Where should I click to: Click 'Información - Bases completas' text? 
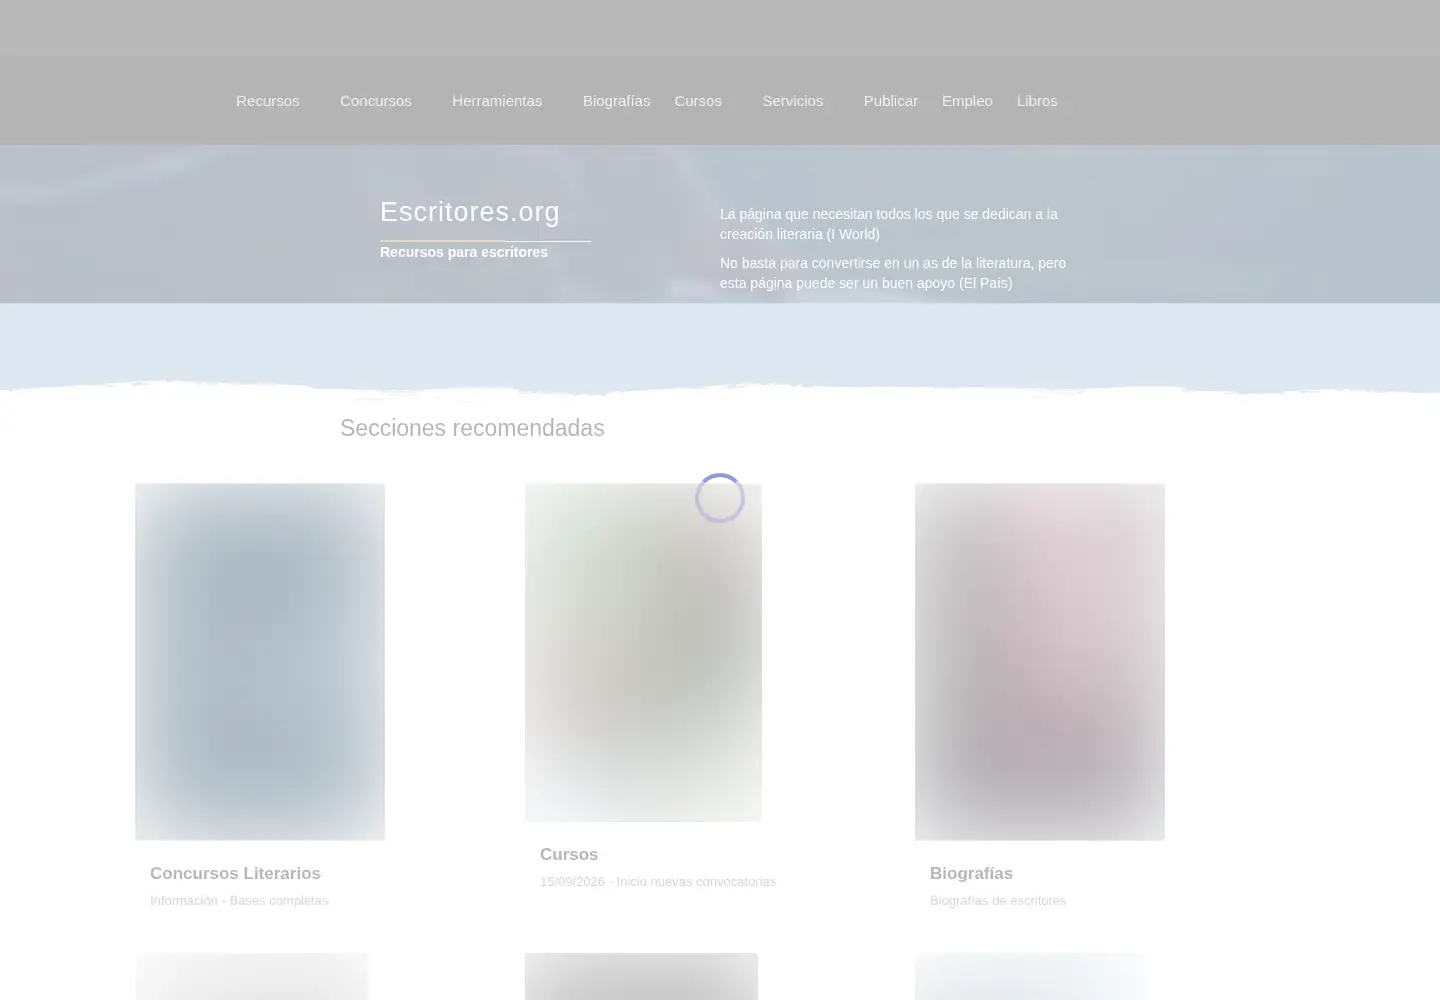(239, 900)
